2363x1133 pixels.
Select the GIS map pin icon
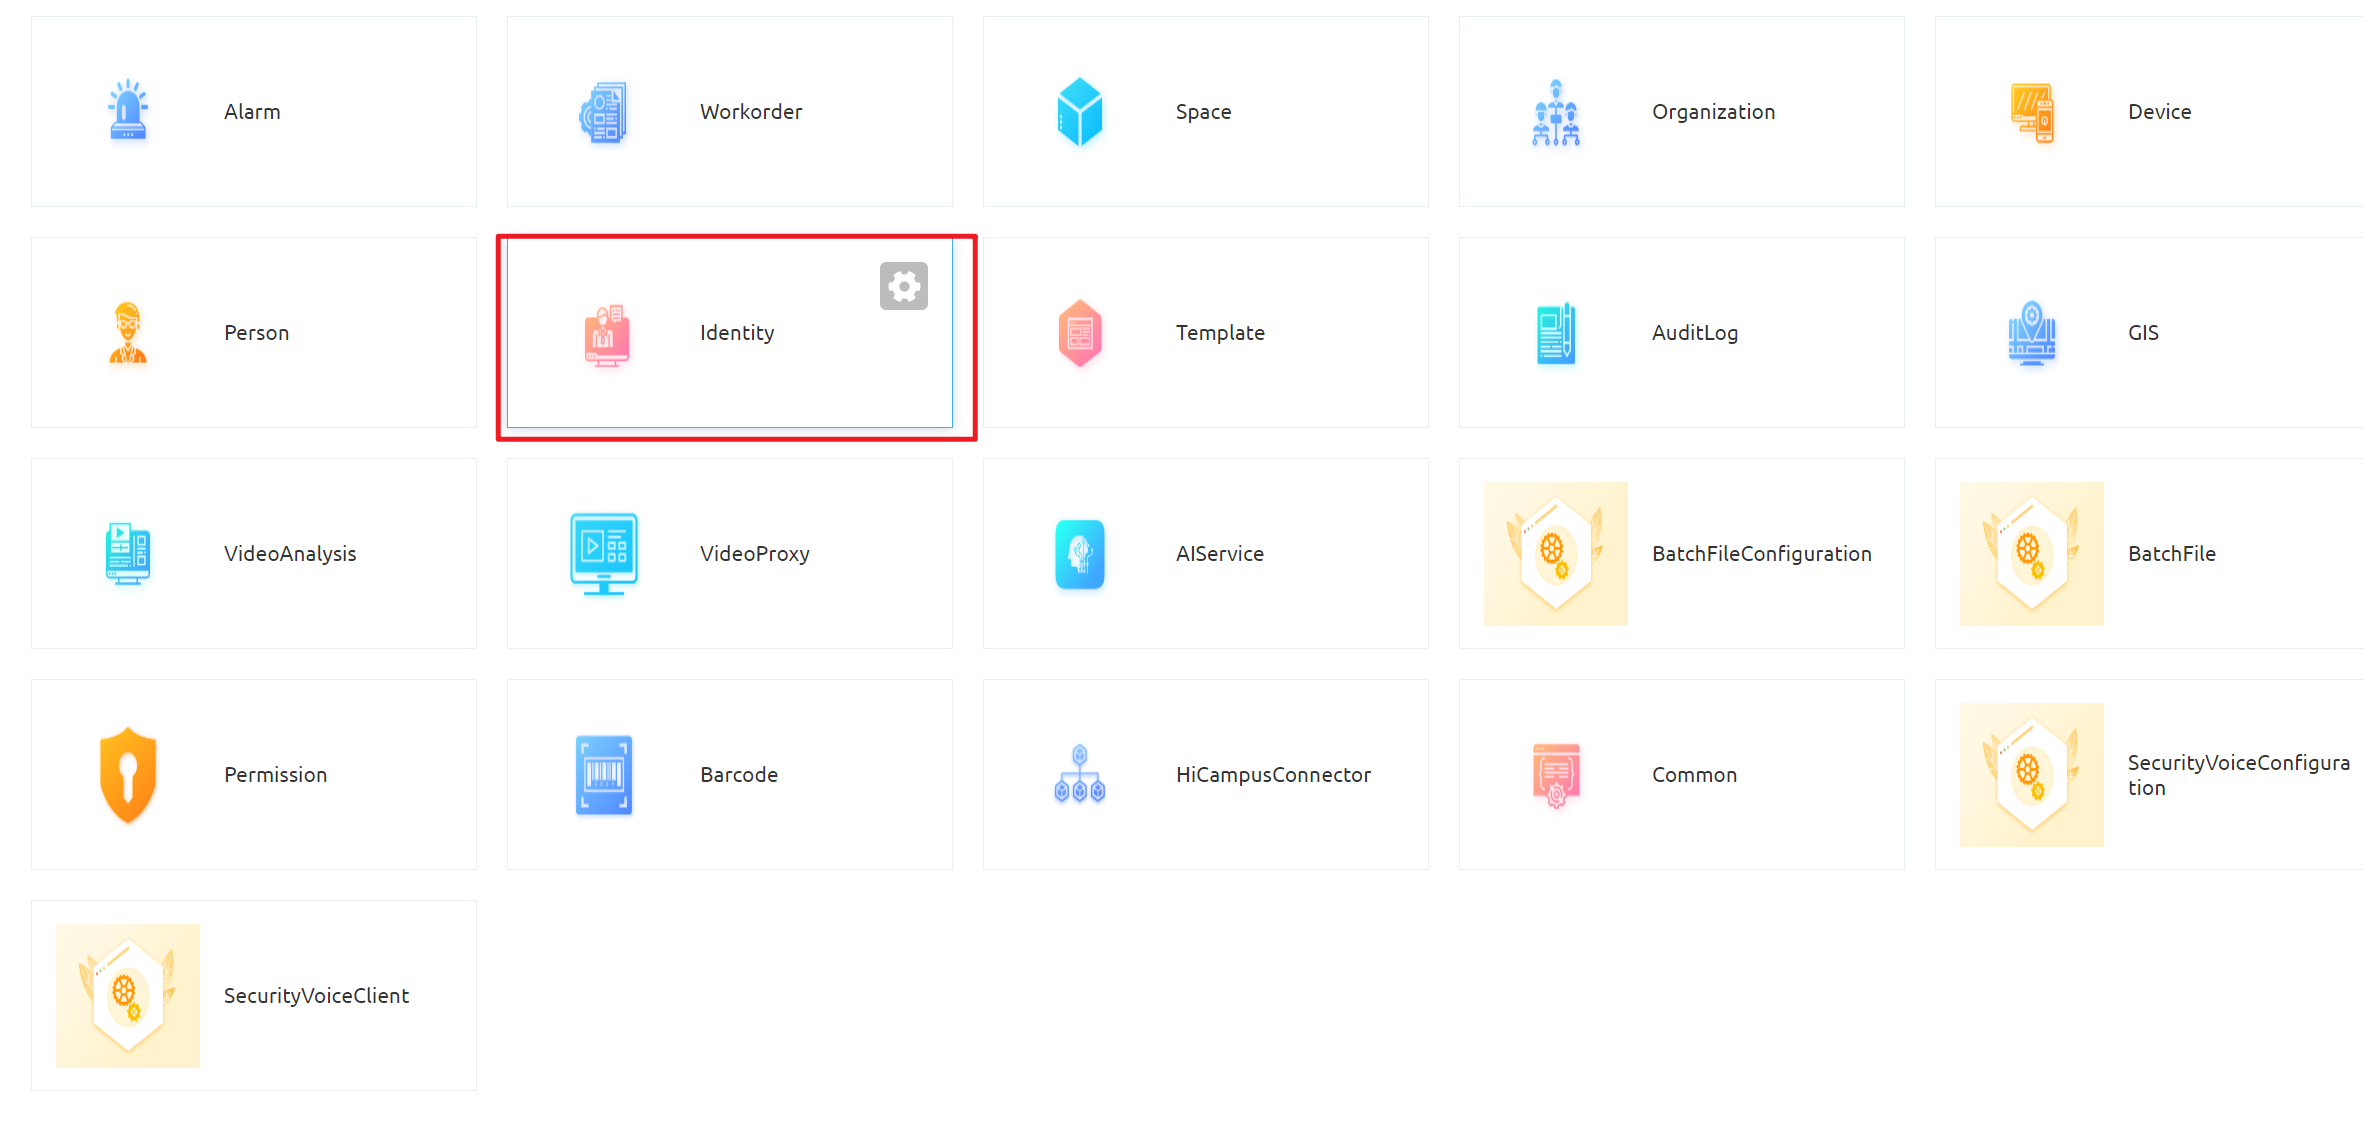[x=2032, y=332]
